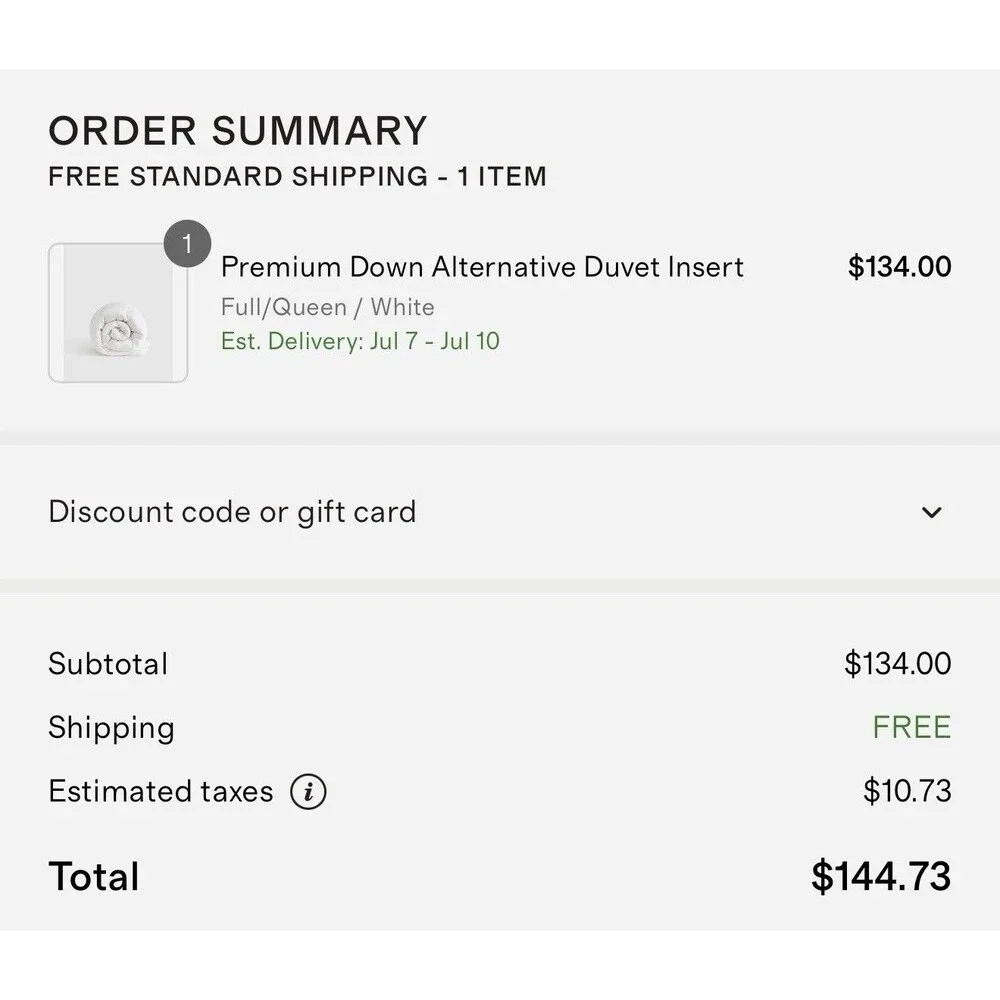Click the ORDER SUMMARY heading
This screenshot has height=1000, width=1000.
238,131
